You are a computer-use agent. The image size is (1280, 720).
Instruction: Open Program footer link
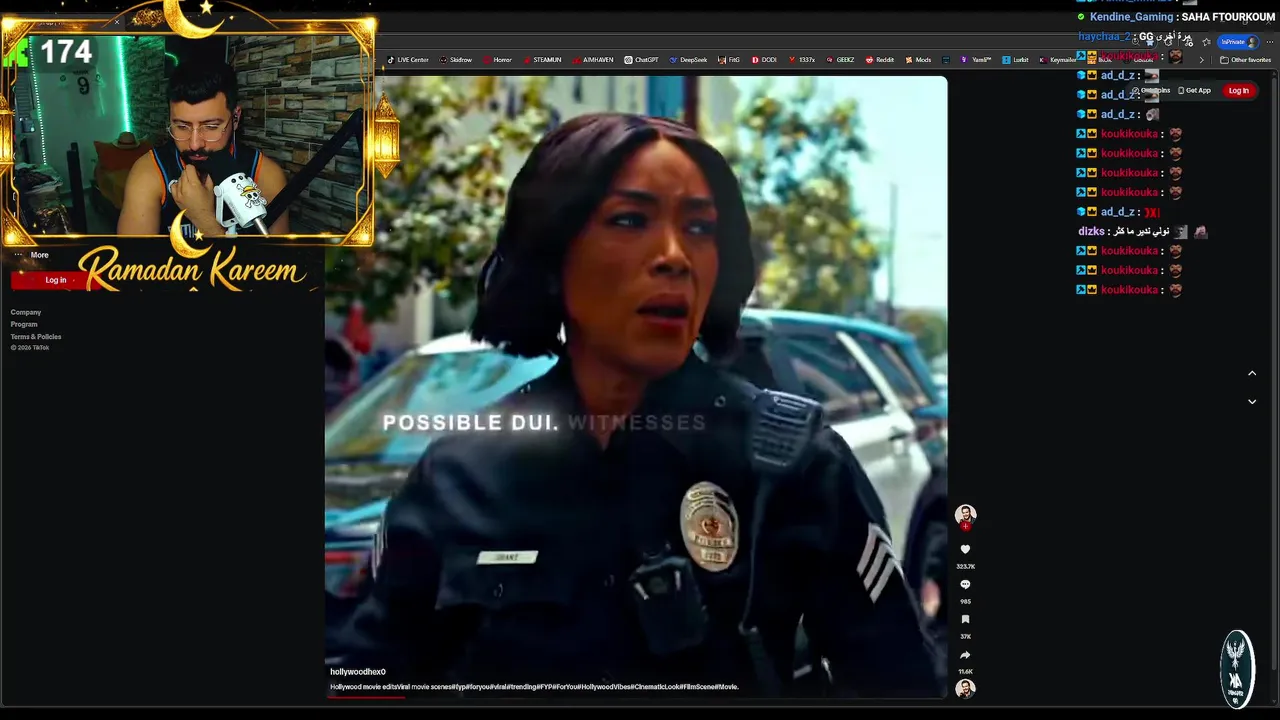24,324
